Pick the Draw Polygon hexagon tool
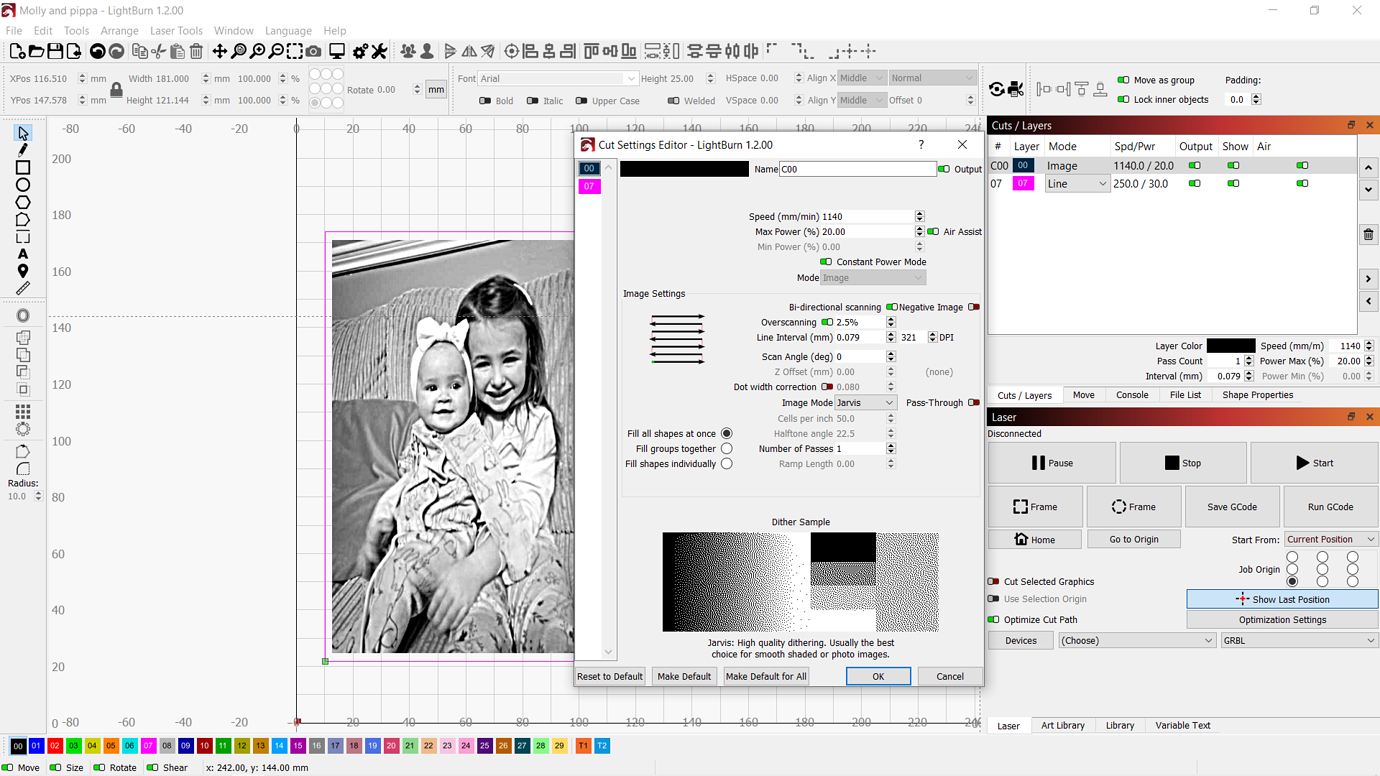Viewport: 1380px width, 776px height. (x=23, y=202)
